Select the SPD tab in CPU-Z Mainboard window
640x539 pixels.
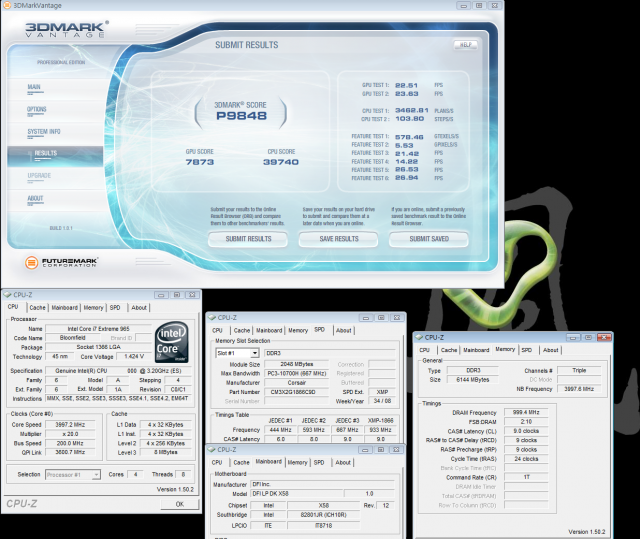[319, 463]
